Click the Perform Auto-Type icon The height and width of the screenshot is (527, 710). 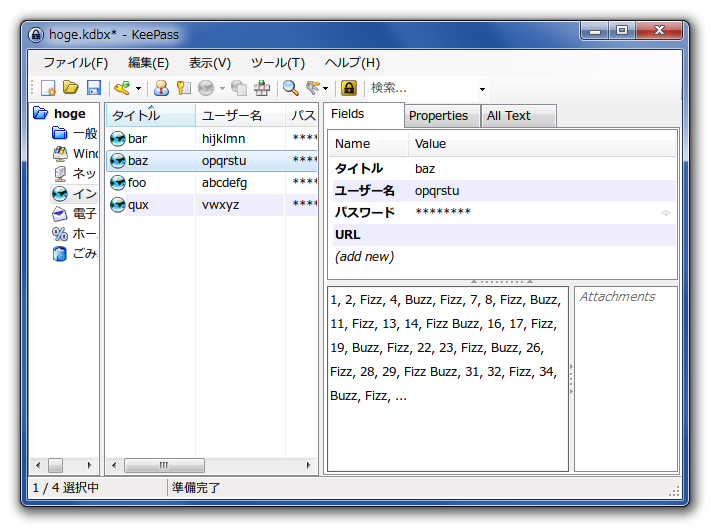coord(262,88)
